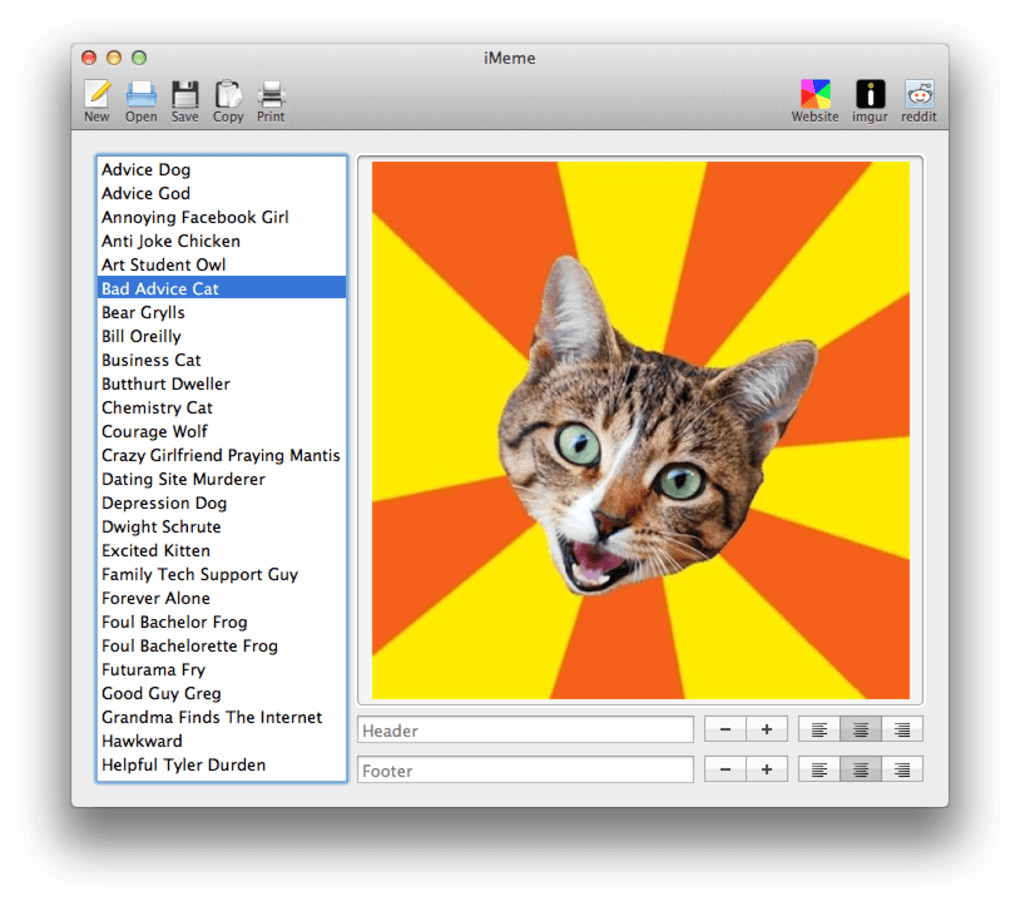1020x906 pixels.
Task: Align footer text left
Action: click(x=819, y=769)
